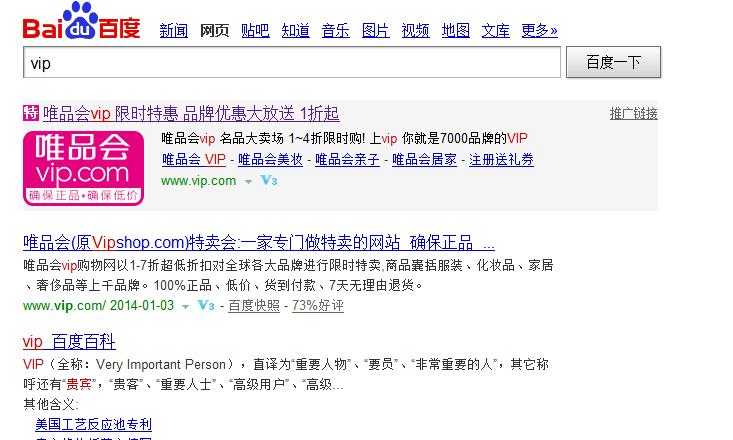This screenshot has height=440, width=733.
Task: Click the ad text 名品大卖场 1~4折限时购
Action: point(293,138)
